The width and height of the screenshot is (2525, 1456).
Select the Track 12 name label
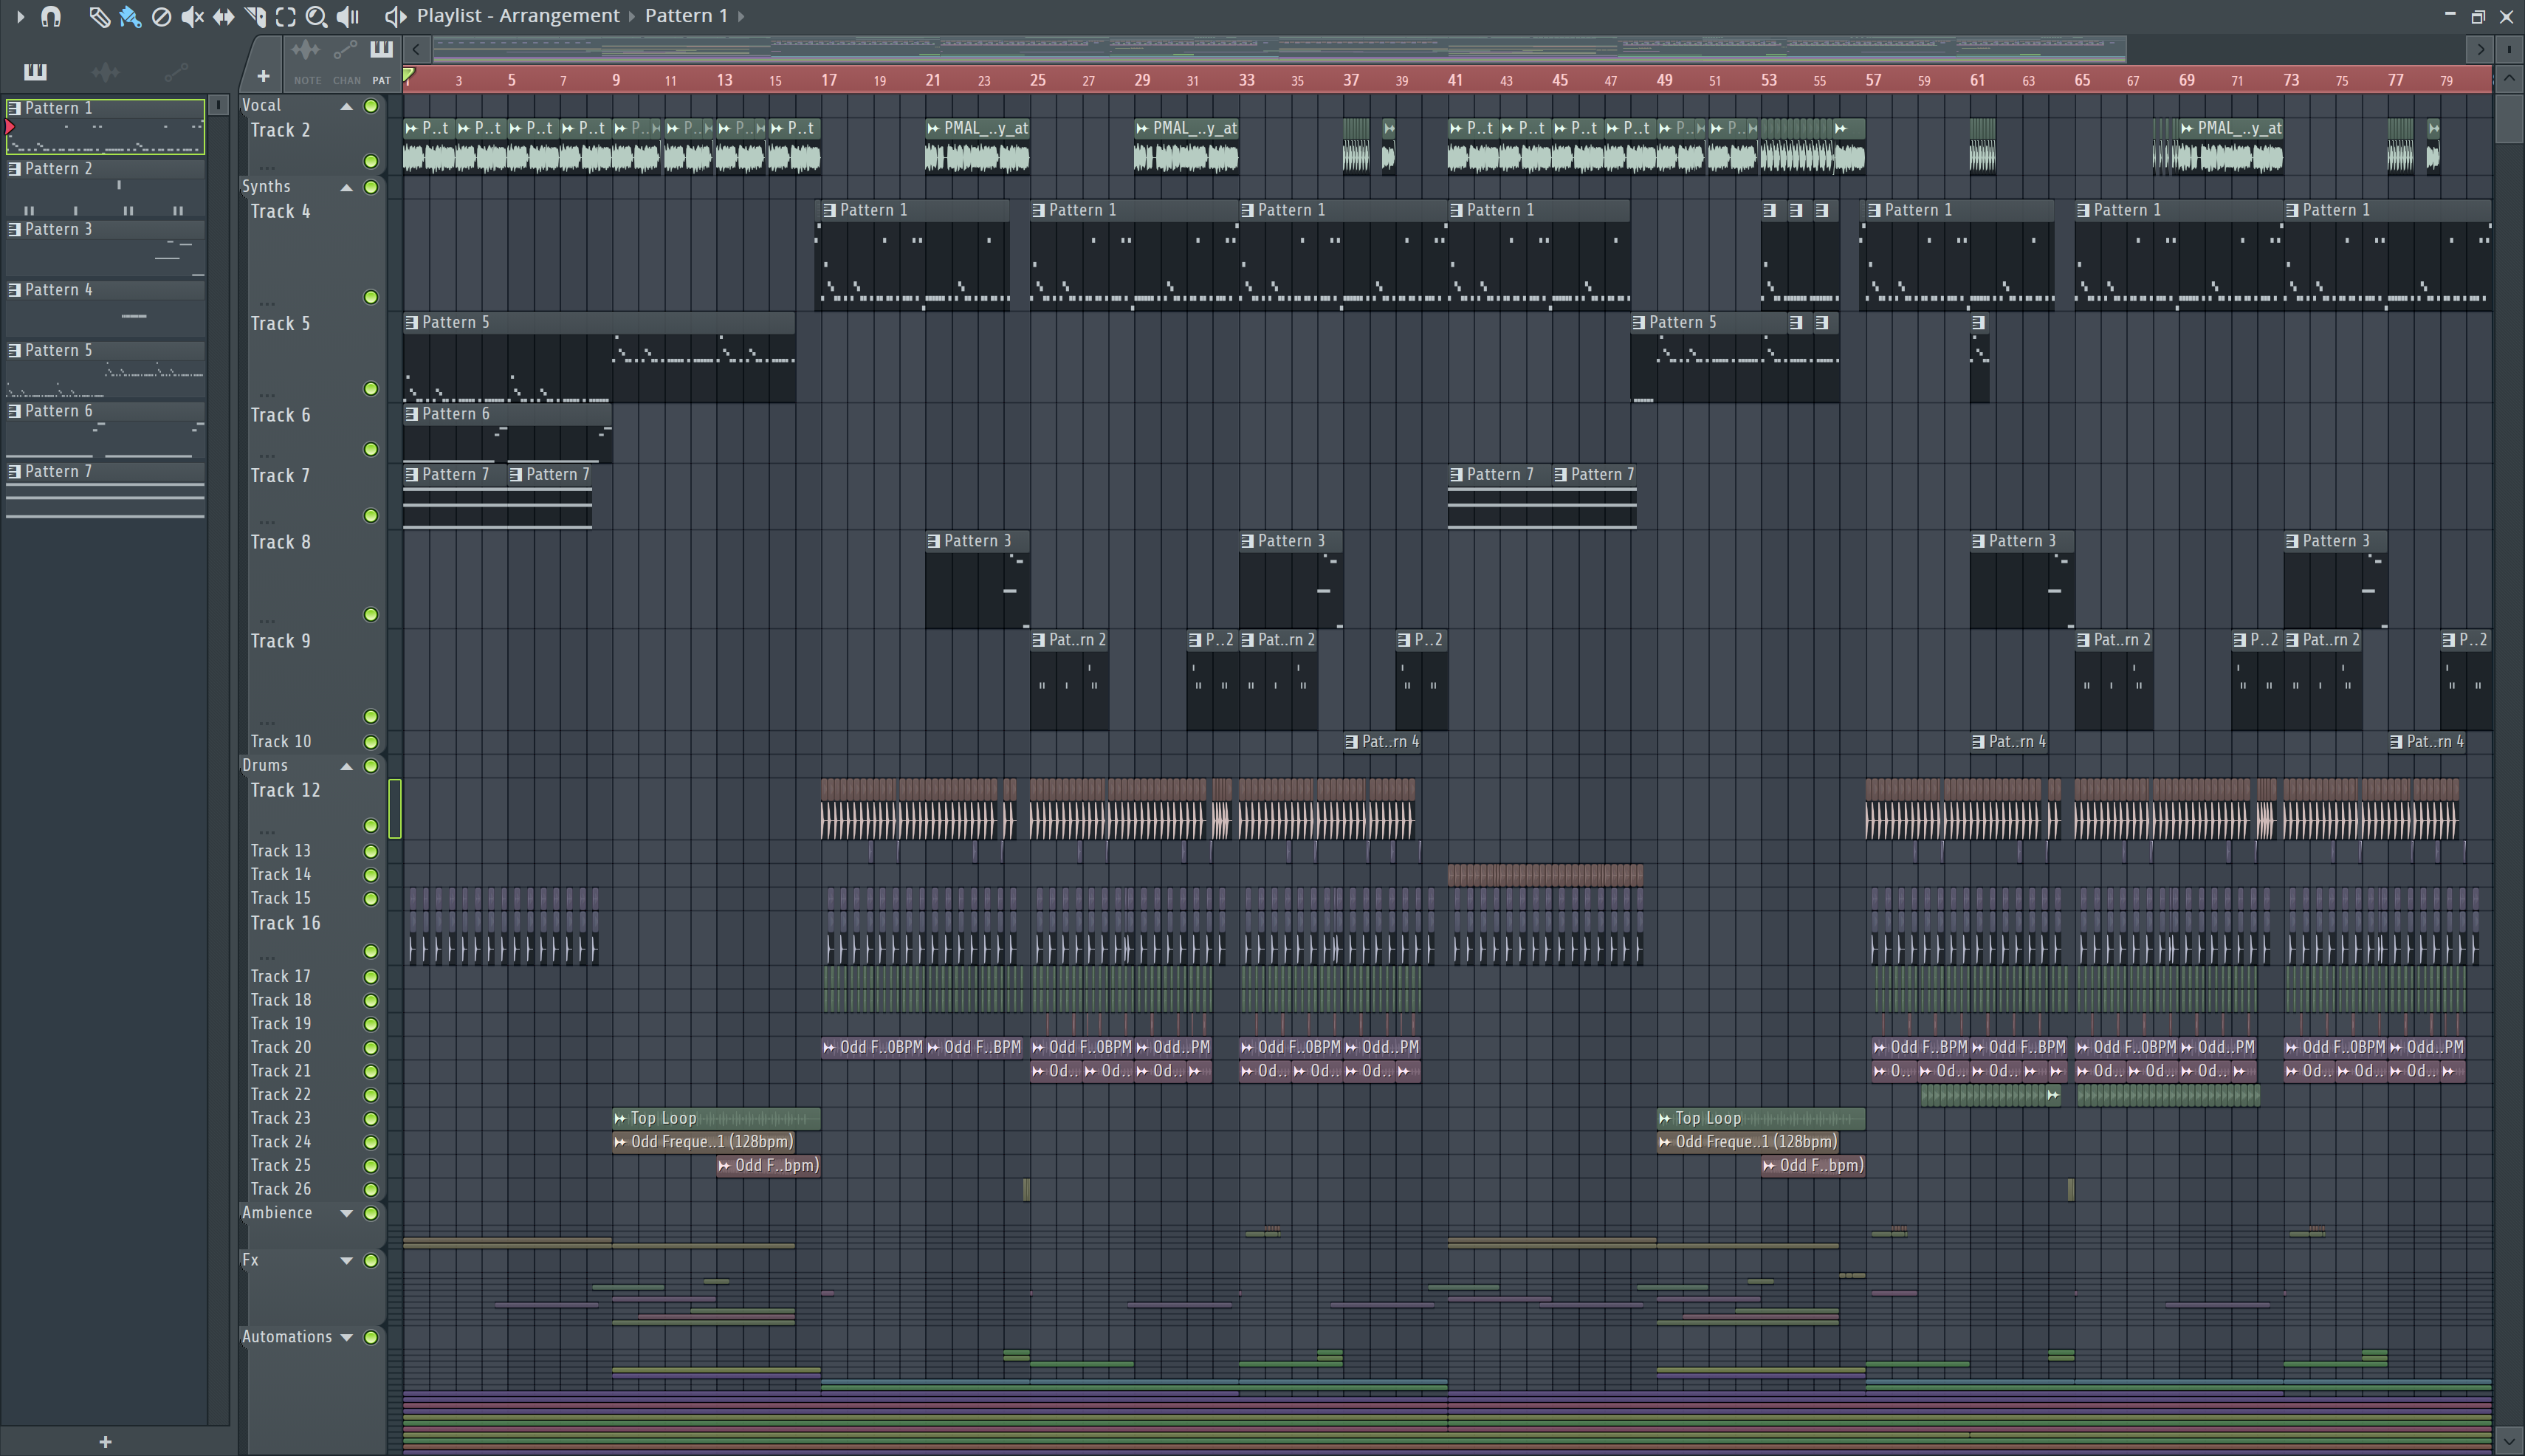tap(285, 790)
